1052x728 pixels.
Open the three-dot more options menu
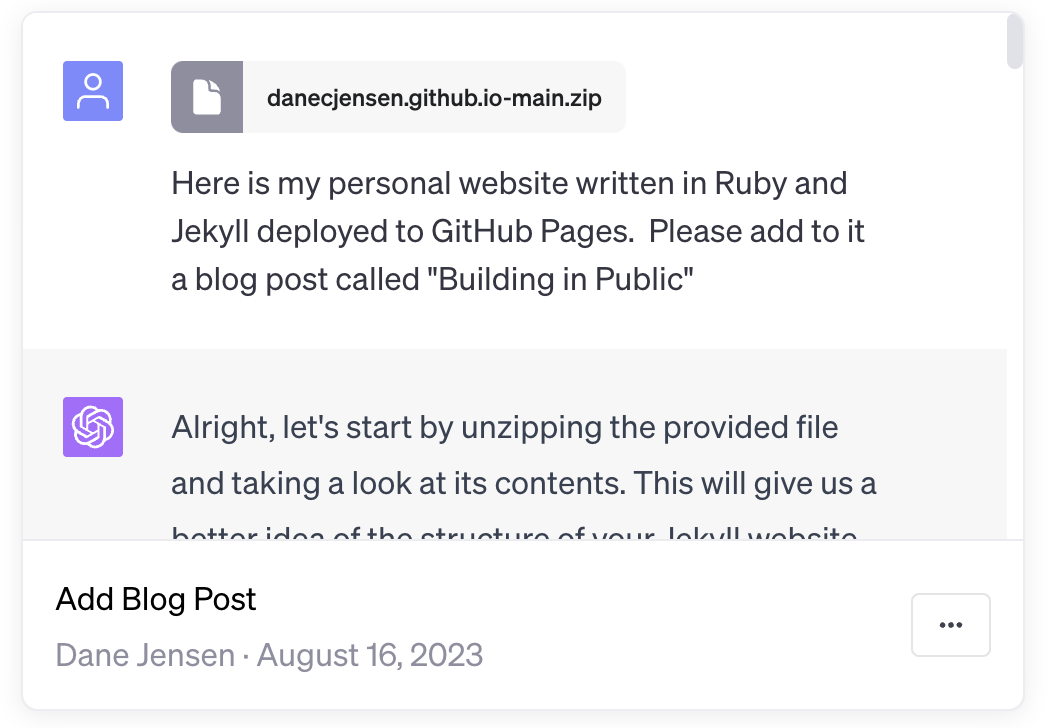click(x=951, y=625)
